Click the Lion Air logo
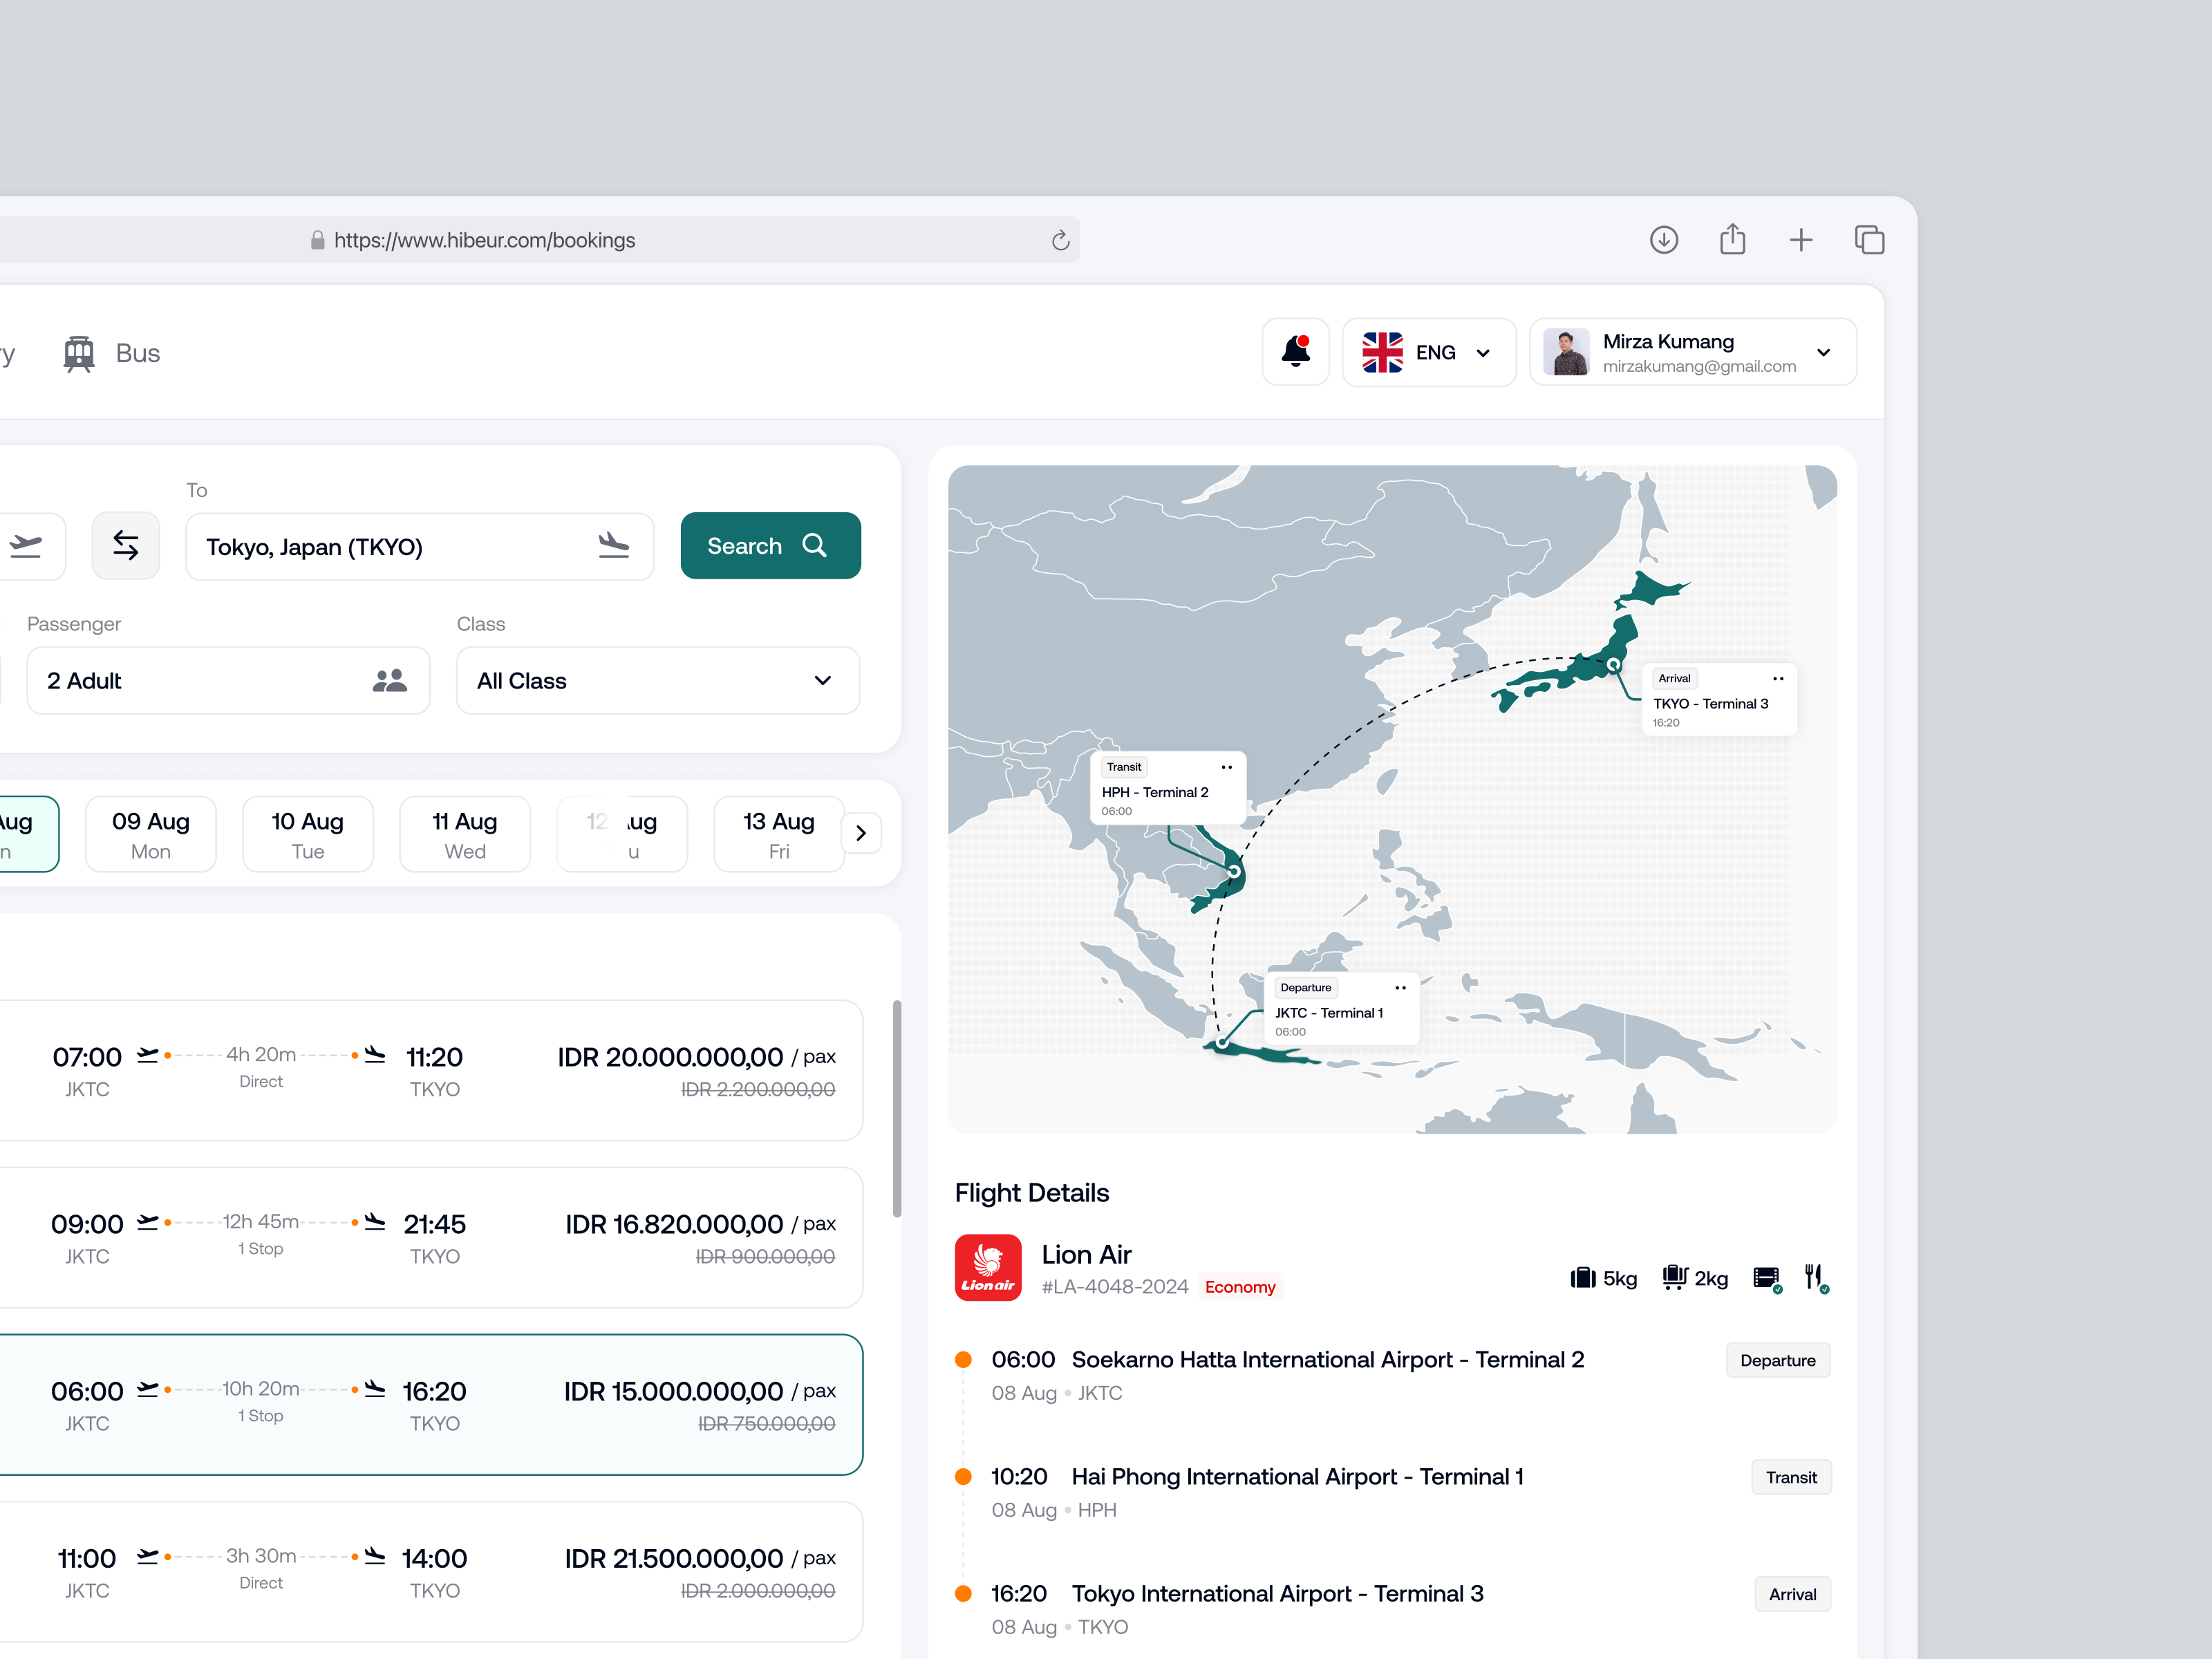The height and width of the screenshot is (1659, 2212). [988, 1267]
